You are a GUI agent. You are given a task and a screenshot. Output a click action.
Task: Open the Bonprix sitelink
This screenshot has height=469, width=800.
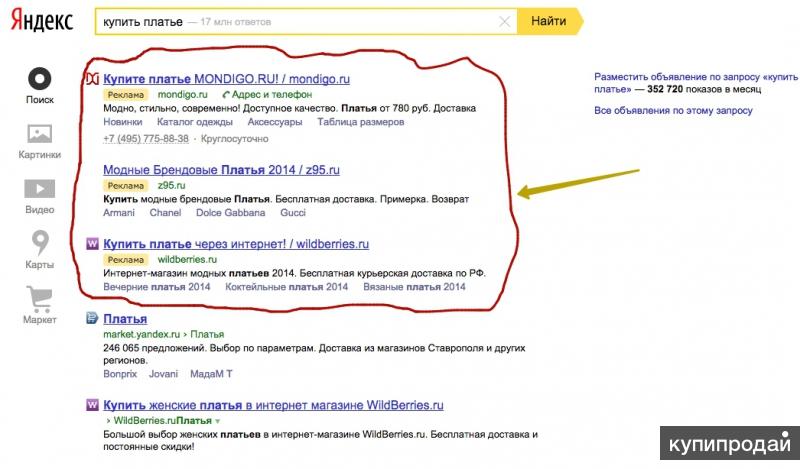pos(120,374)
